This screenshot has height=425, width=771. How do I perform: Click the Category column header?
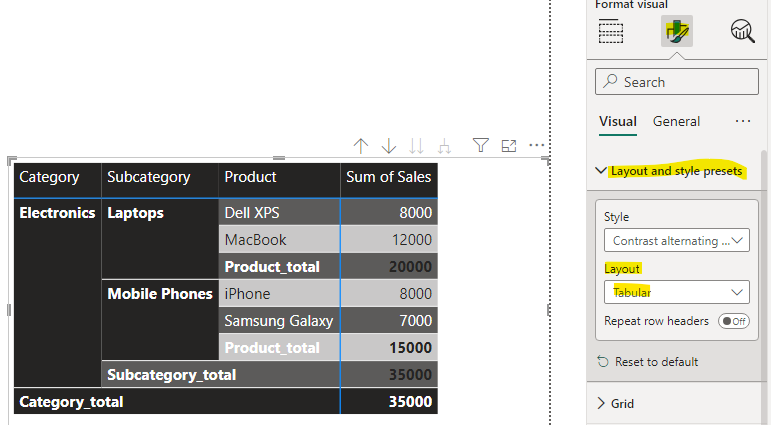(x=58, y=181)
